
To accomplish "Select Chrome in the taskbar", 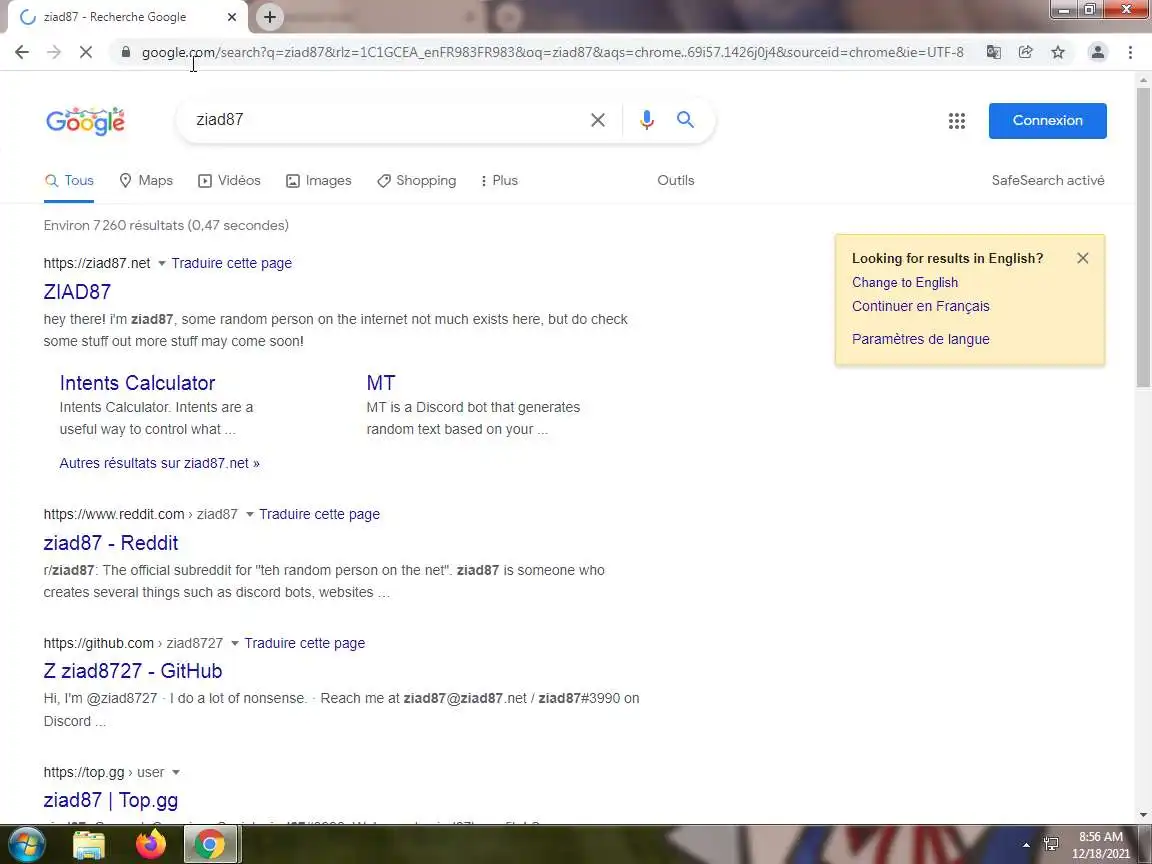I will point(210,845).
